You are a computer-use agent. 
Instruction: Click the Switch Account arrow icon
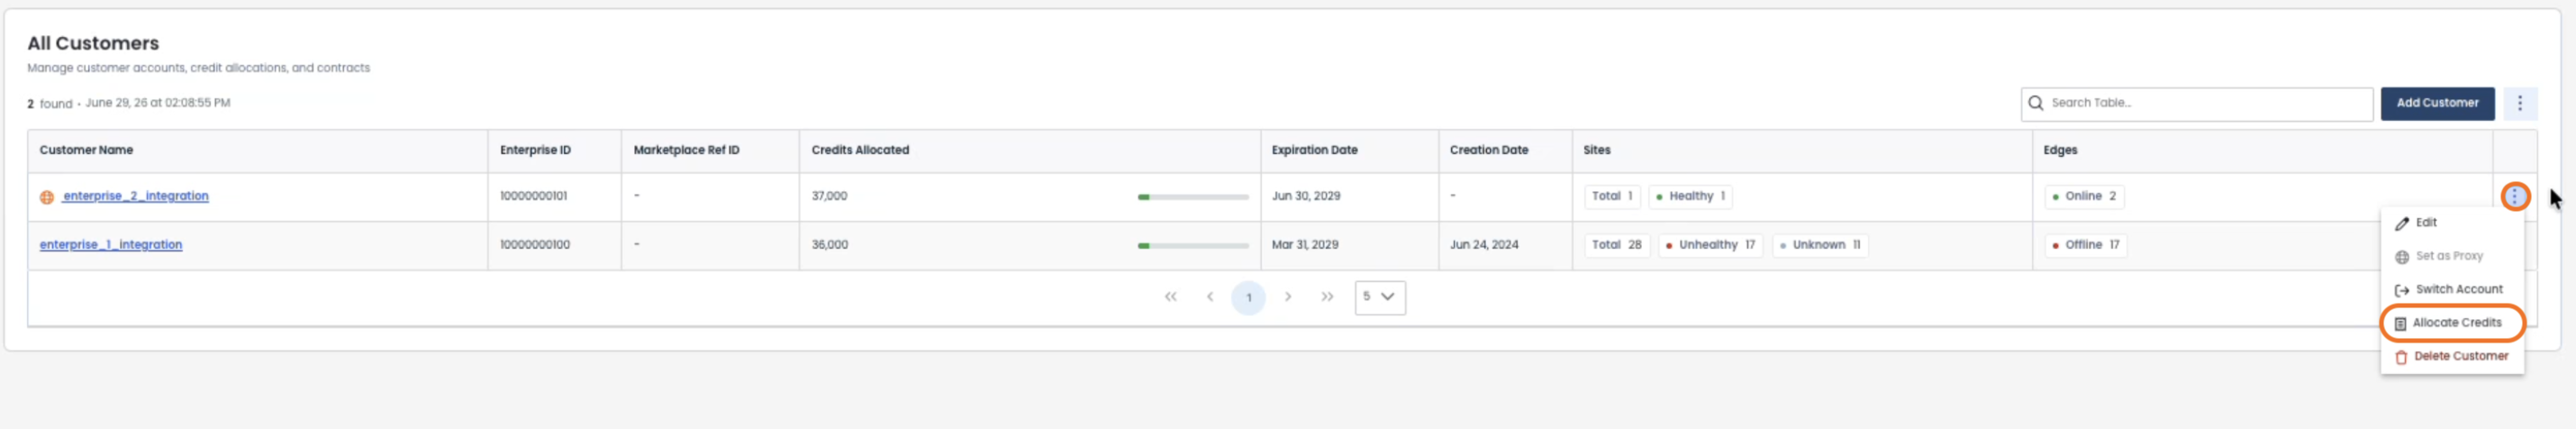pyautogui.click(x=2401, y=290)
